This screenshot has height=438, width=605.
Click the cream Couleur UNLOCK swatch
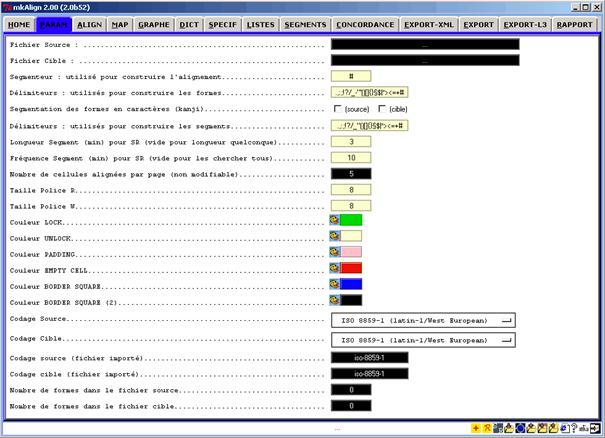tap(351, 236)
